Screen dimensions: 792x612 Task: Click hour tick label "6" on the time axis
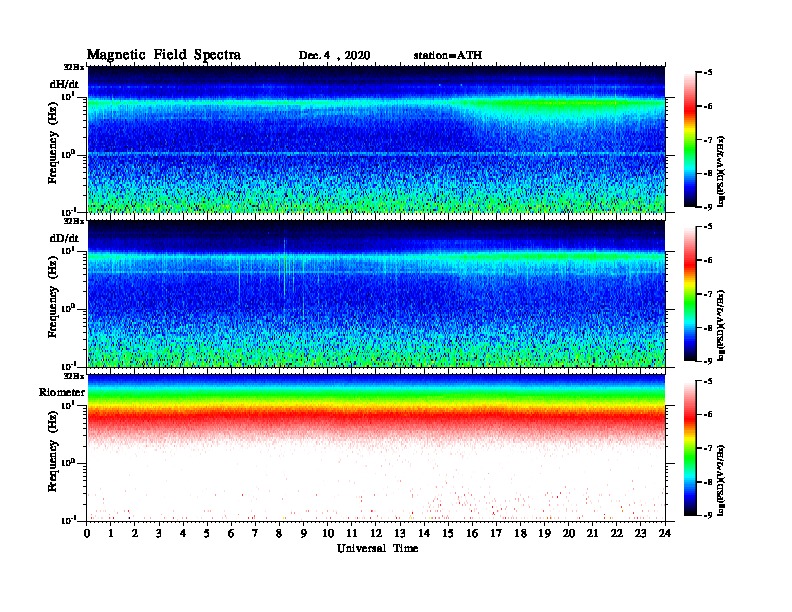pos(231,533)
